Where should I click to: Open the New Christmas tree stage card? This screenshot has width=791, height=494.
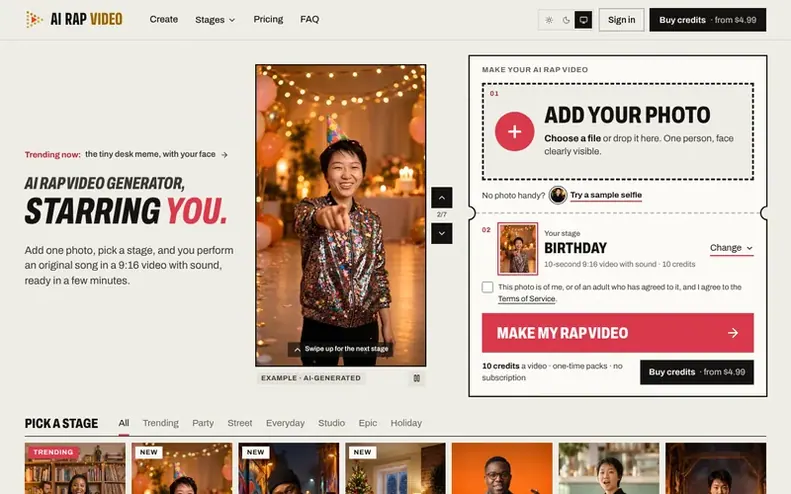[x=396, y=468]
